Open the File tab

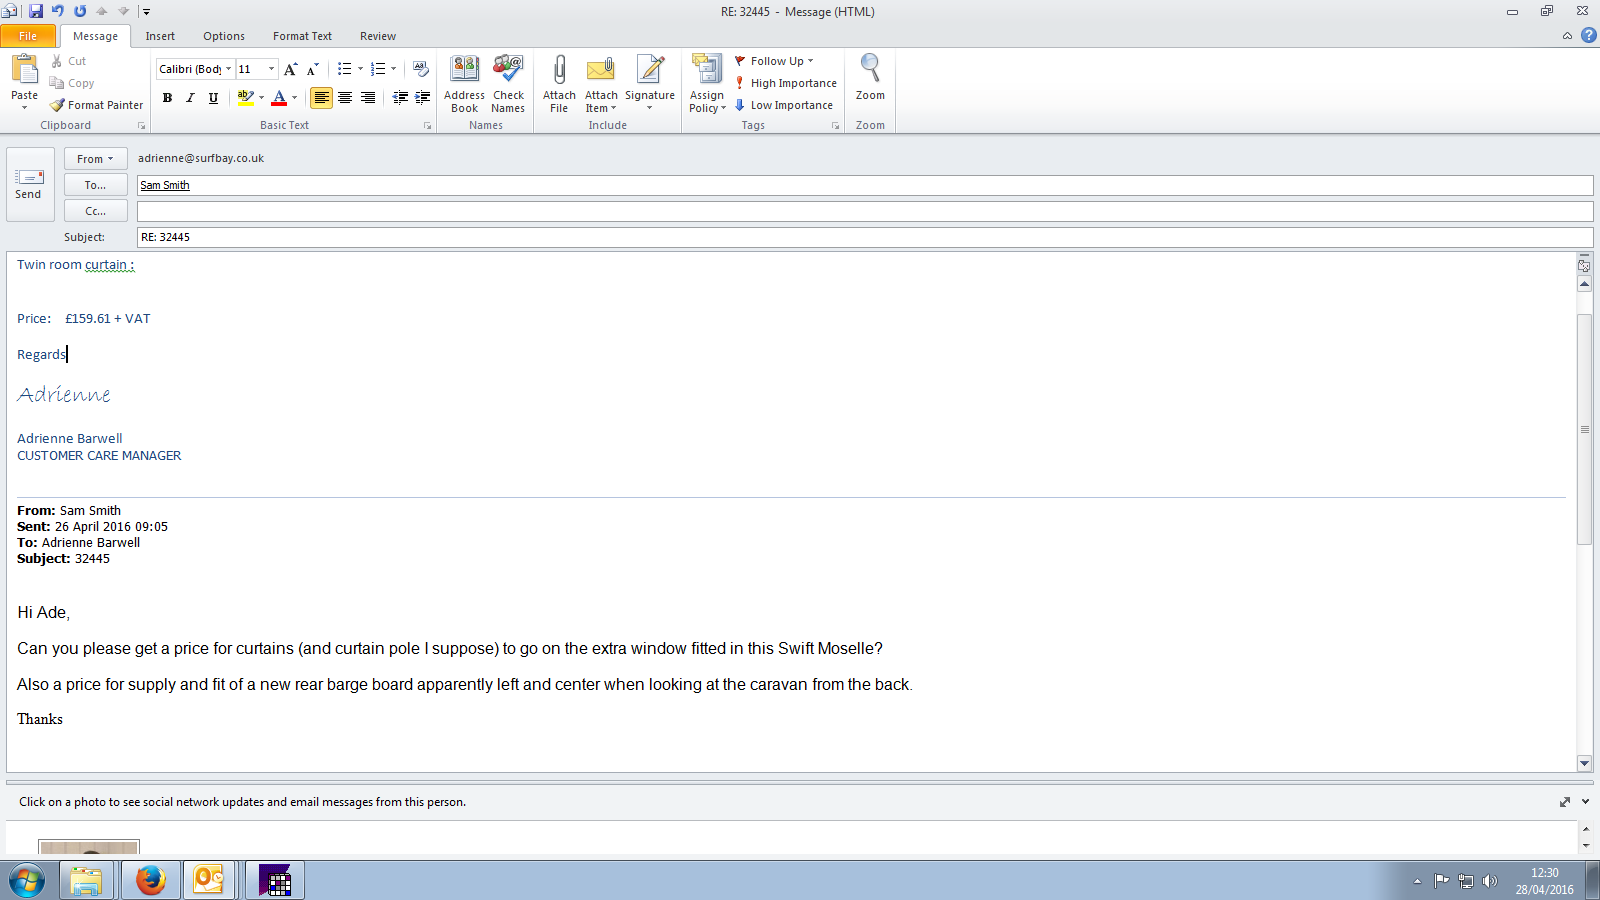pyautogui.click(x=28, y=36)
